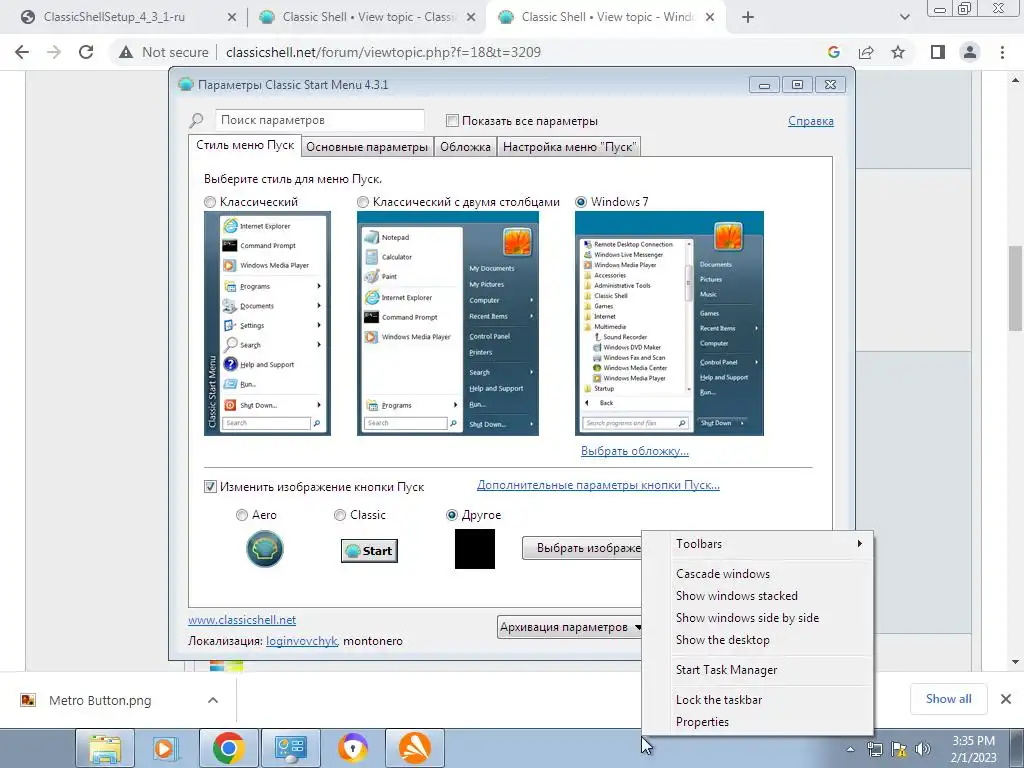Screen dimensions: 1024x768
Task: Open the Основные параметры tab
Action: (367, 147)
